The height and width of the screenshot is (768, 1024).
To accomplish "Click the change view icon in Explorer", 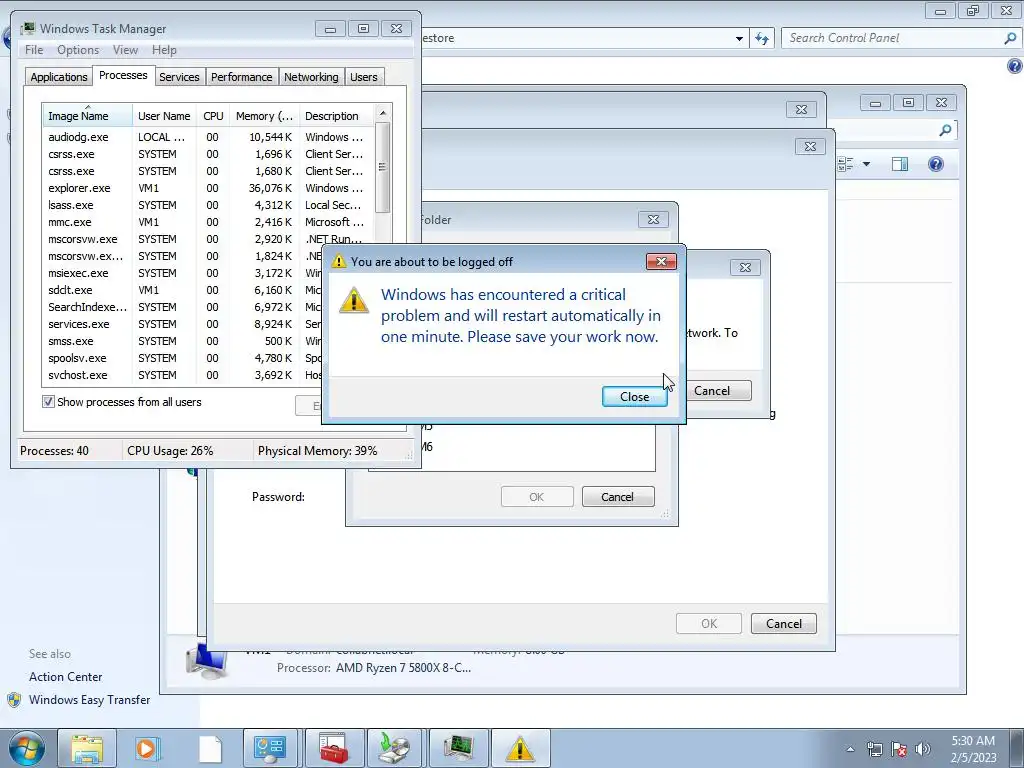I will 846,164.
